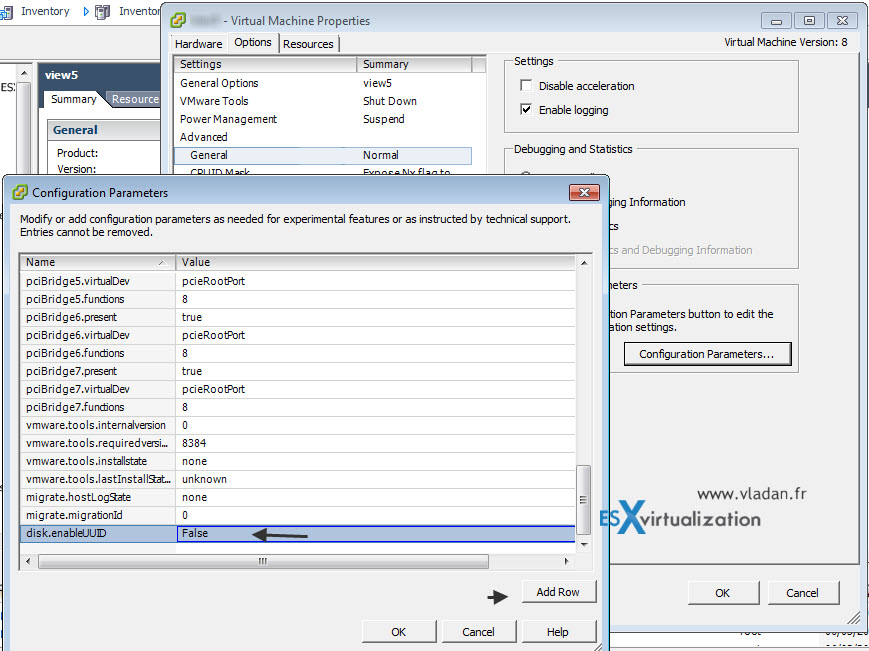Image resolution: width=869 pixels, height=651 pixels.
Task: Click OK in Virtual Machine Properties window
Action: (x=723, y=593)
